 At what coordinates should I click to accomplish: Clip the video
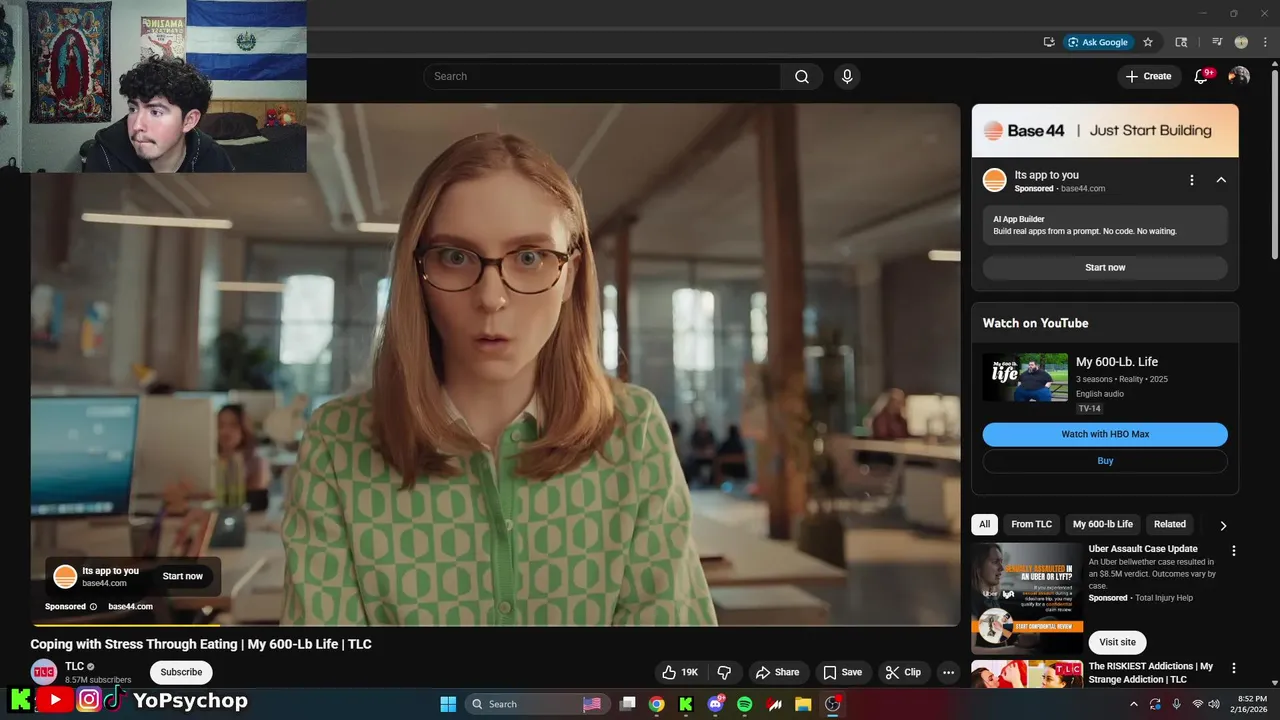[x=903, y=672]
